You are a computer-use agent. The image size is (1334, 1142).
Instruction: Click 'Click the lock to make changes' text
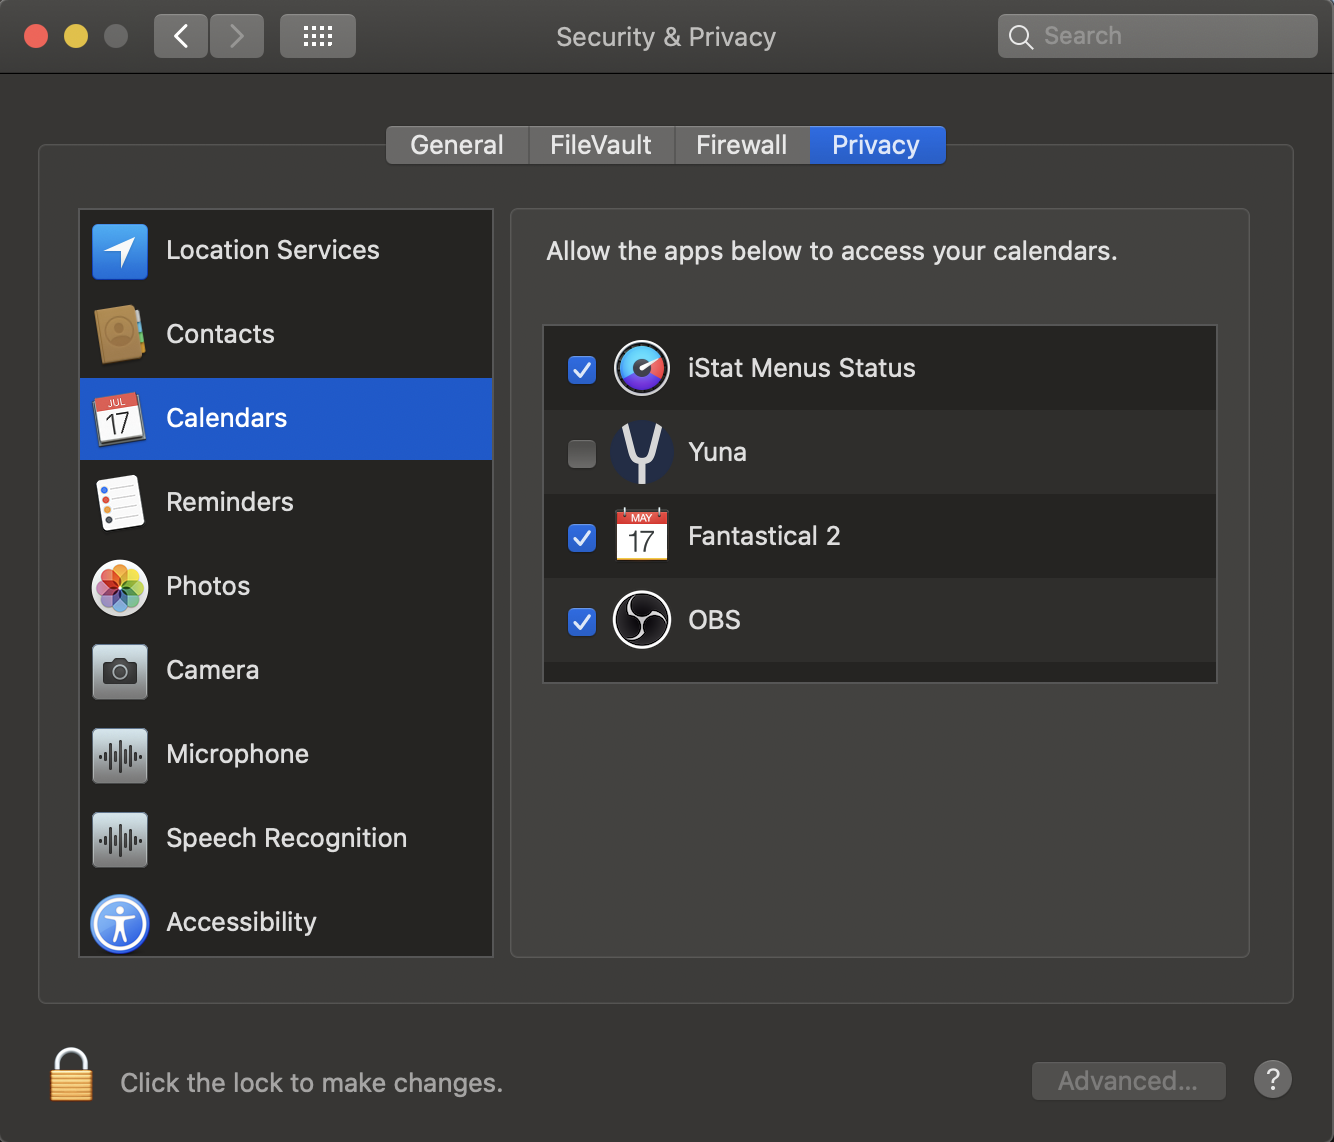coord(311,1083)
